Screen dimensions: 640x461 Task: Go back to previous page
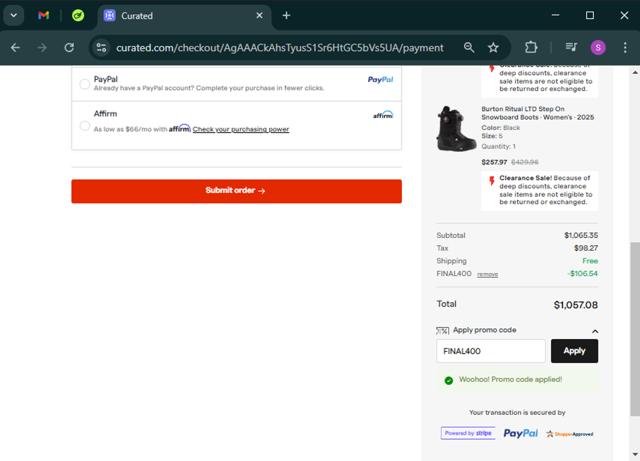pyautogui.click(x=15, y=48)
